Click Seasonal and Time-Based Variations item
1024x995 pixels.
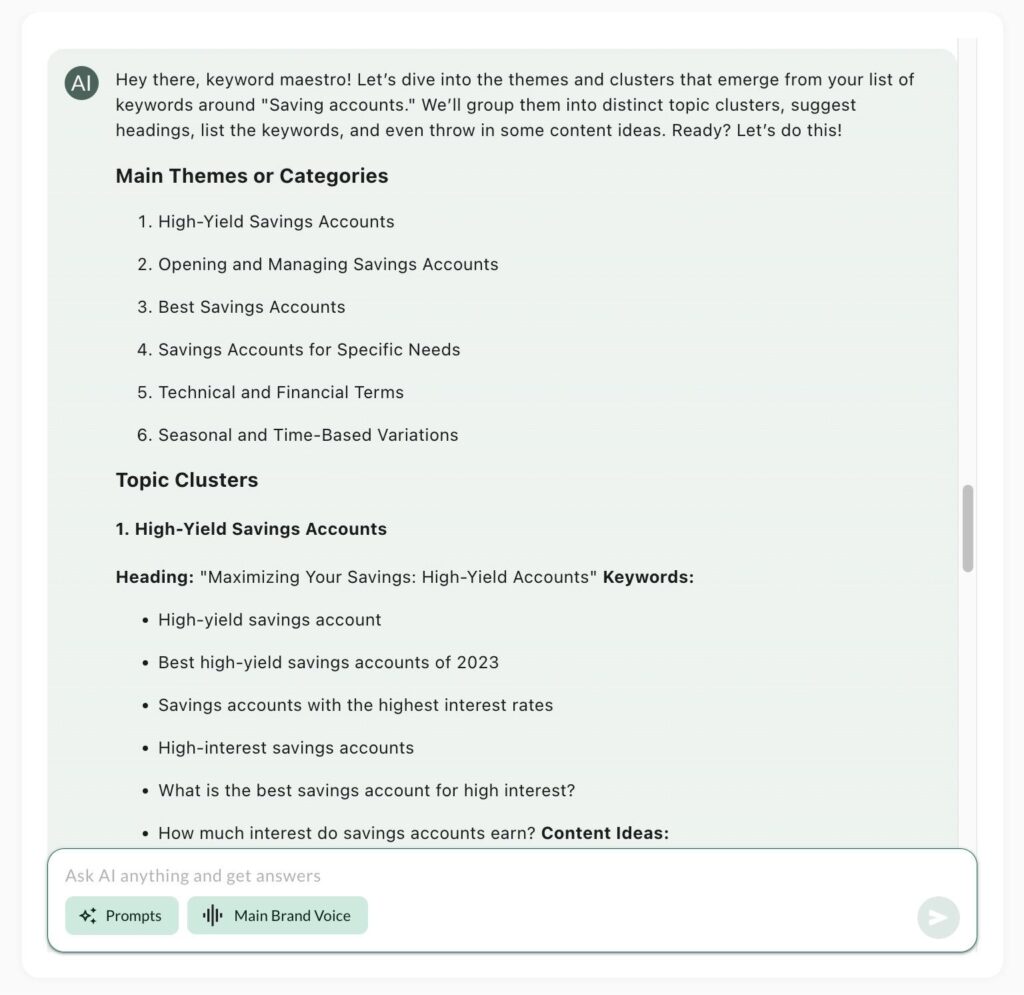308,435
